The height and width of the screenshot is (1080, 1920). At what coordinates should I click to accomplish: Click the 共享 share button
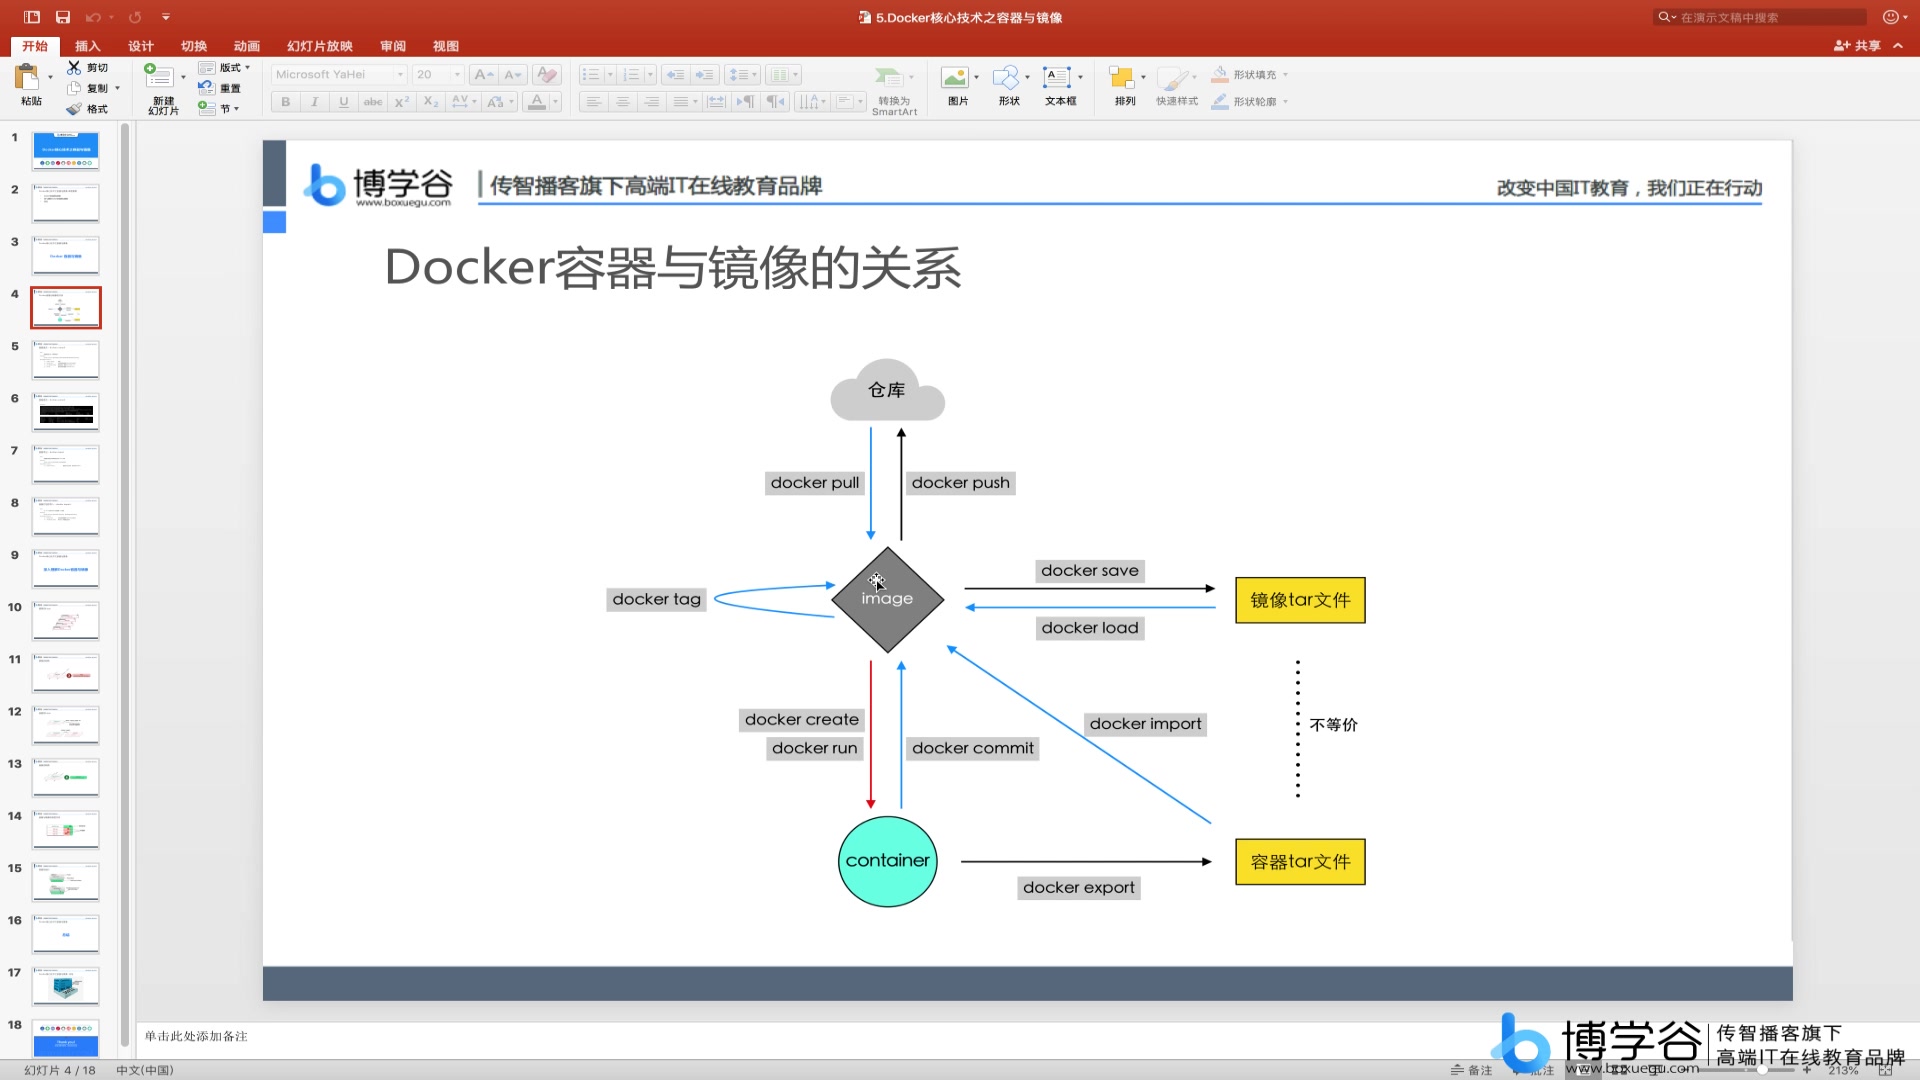1858,46
